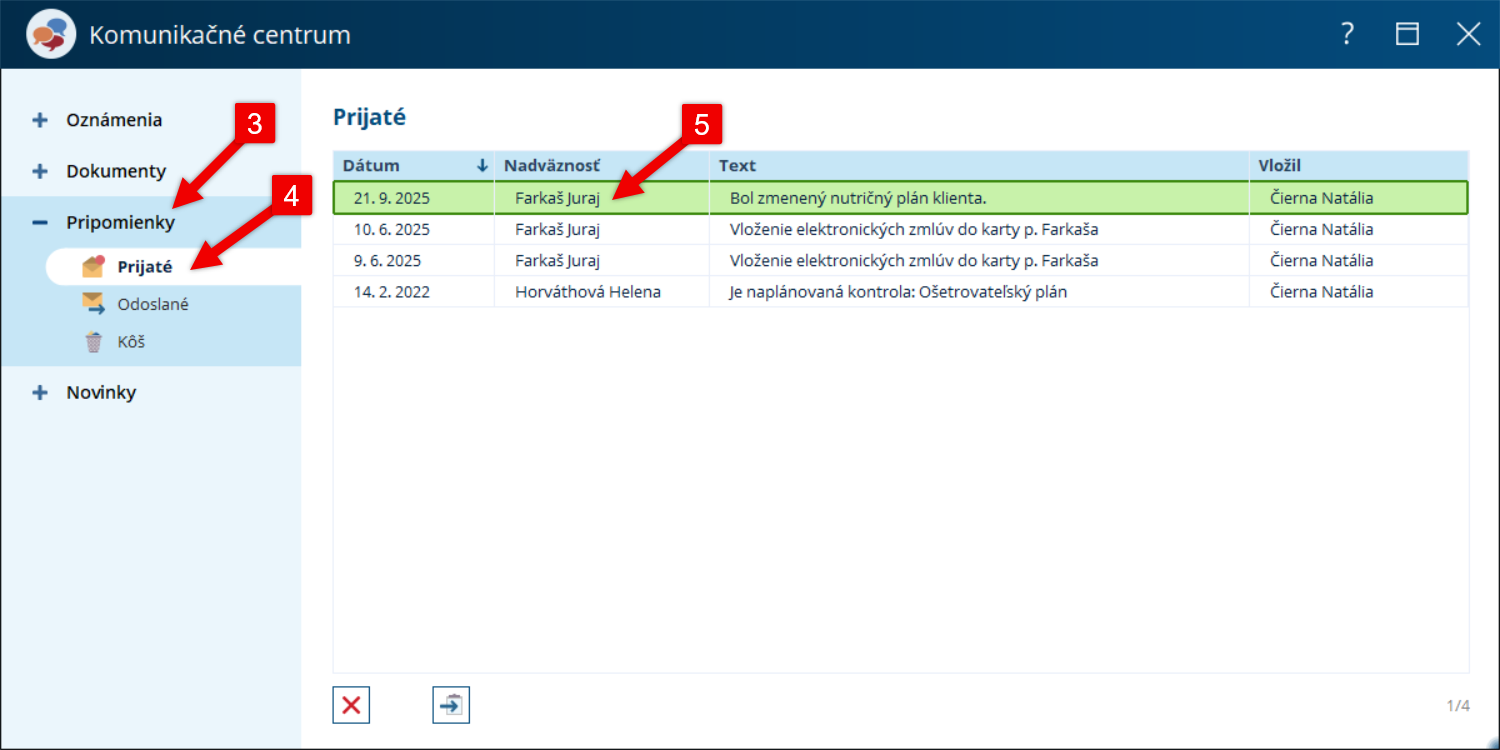Click 'Bol zmenený nutričný plán klienta.' text
This screenshot has height=750, width=1500.
pyautogui.click(x=858, y=198)
